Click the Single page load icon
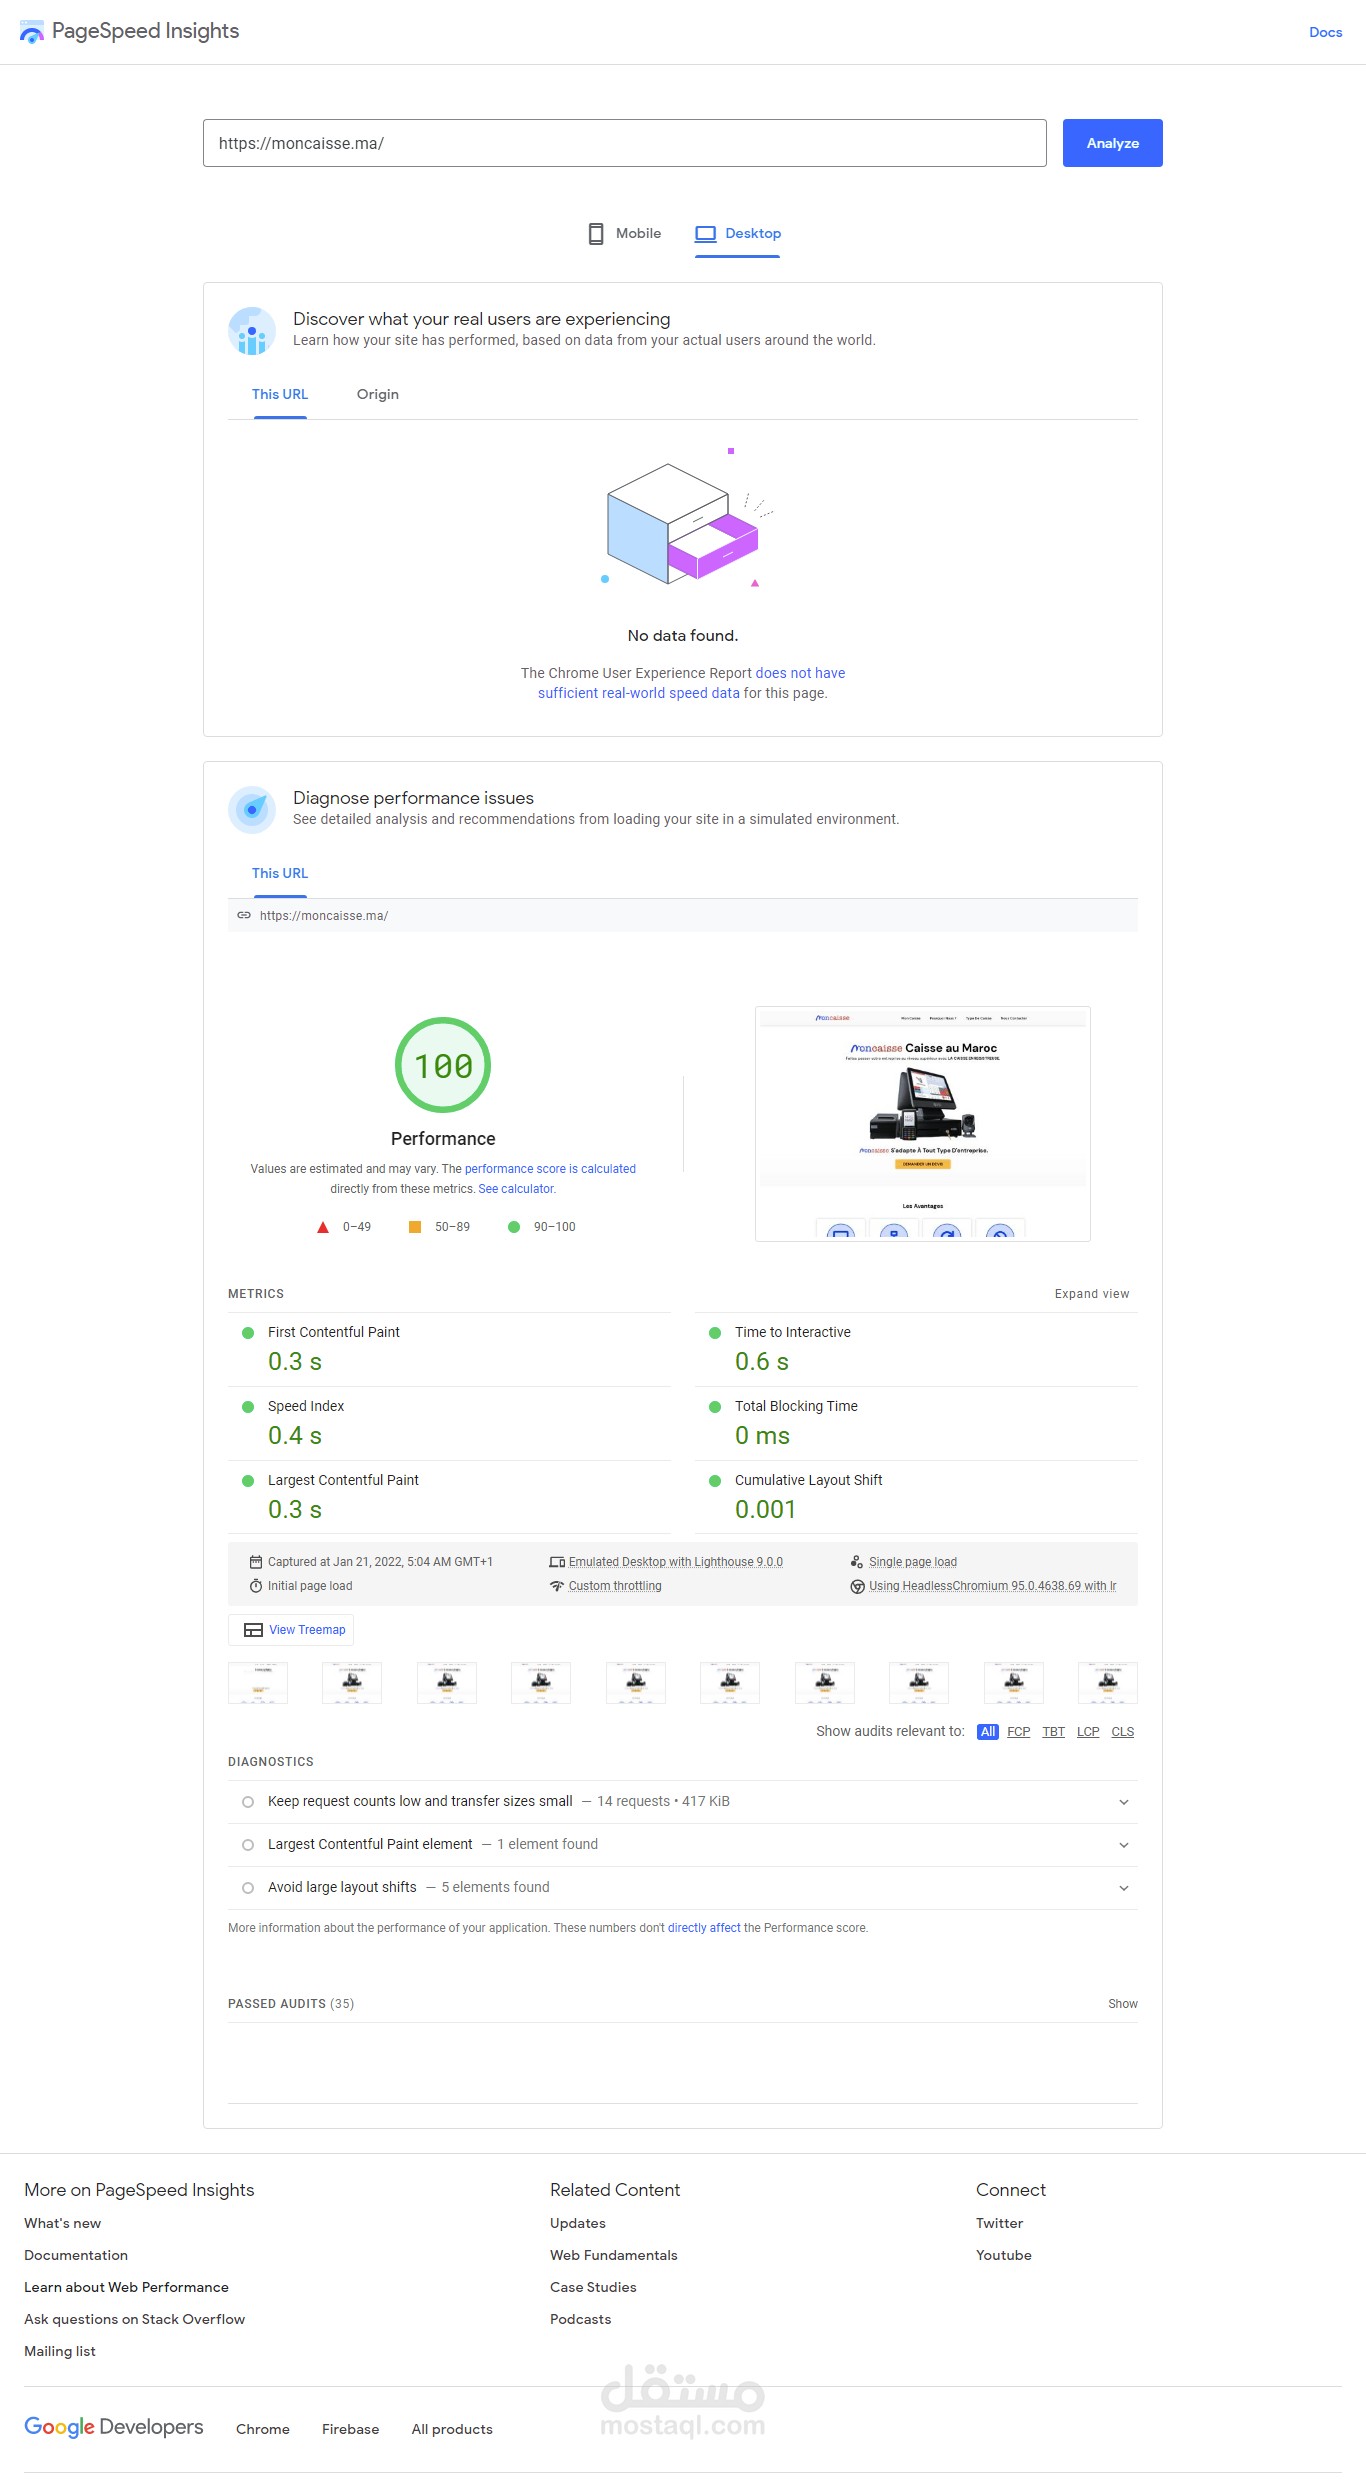The height and width of the screenshot is (2490, 1366). click(x=857, y=1562)
